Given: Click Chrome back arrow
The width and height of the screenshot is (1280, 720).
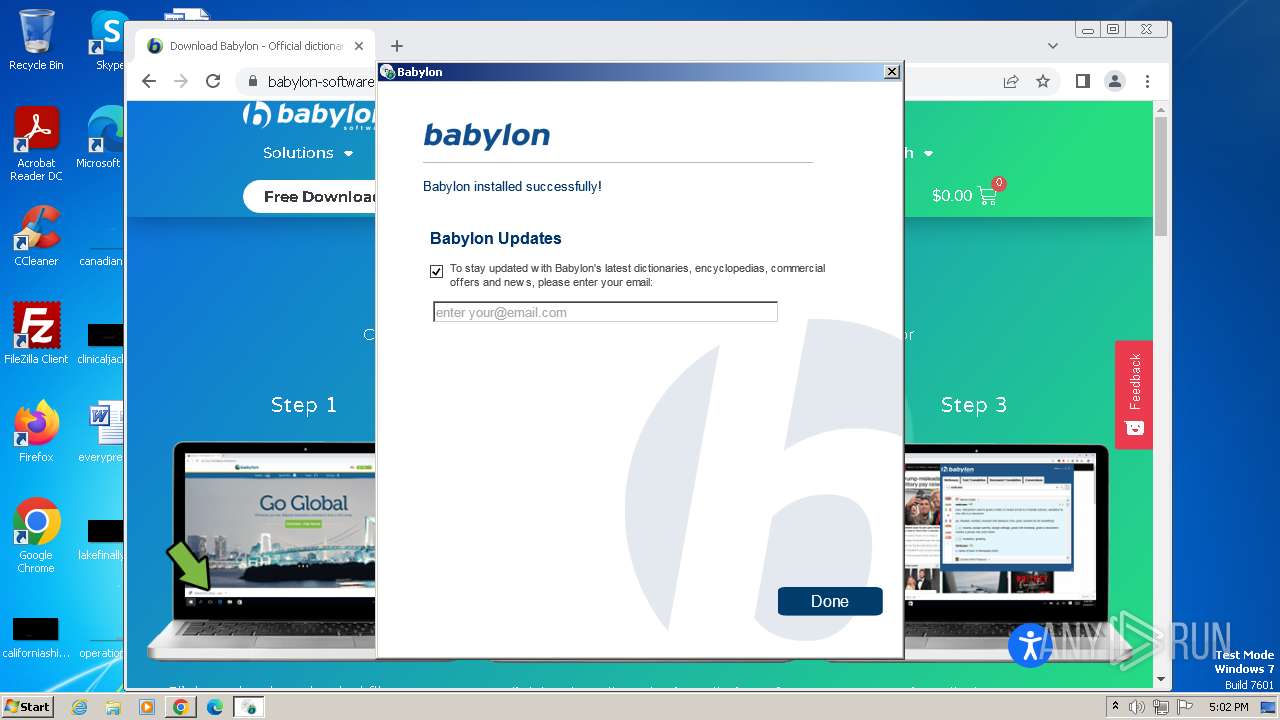Looking at the screenshot, I should 149,81.
